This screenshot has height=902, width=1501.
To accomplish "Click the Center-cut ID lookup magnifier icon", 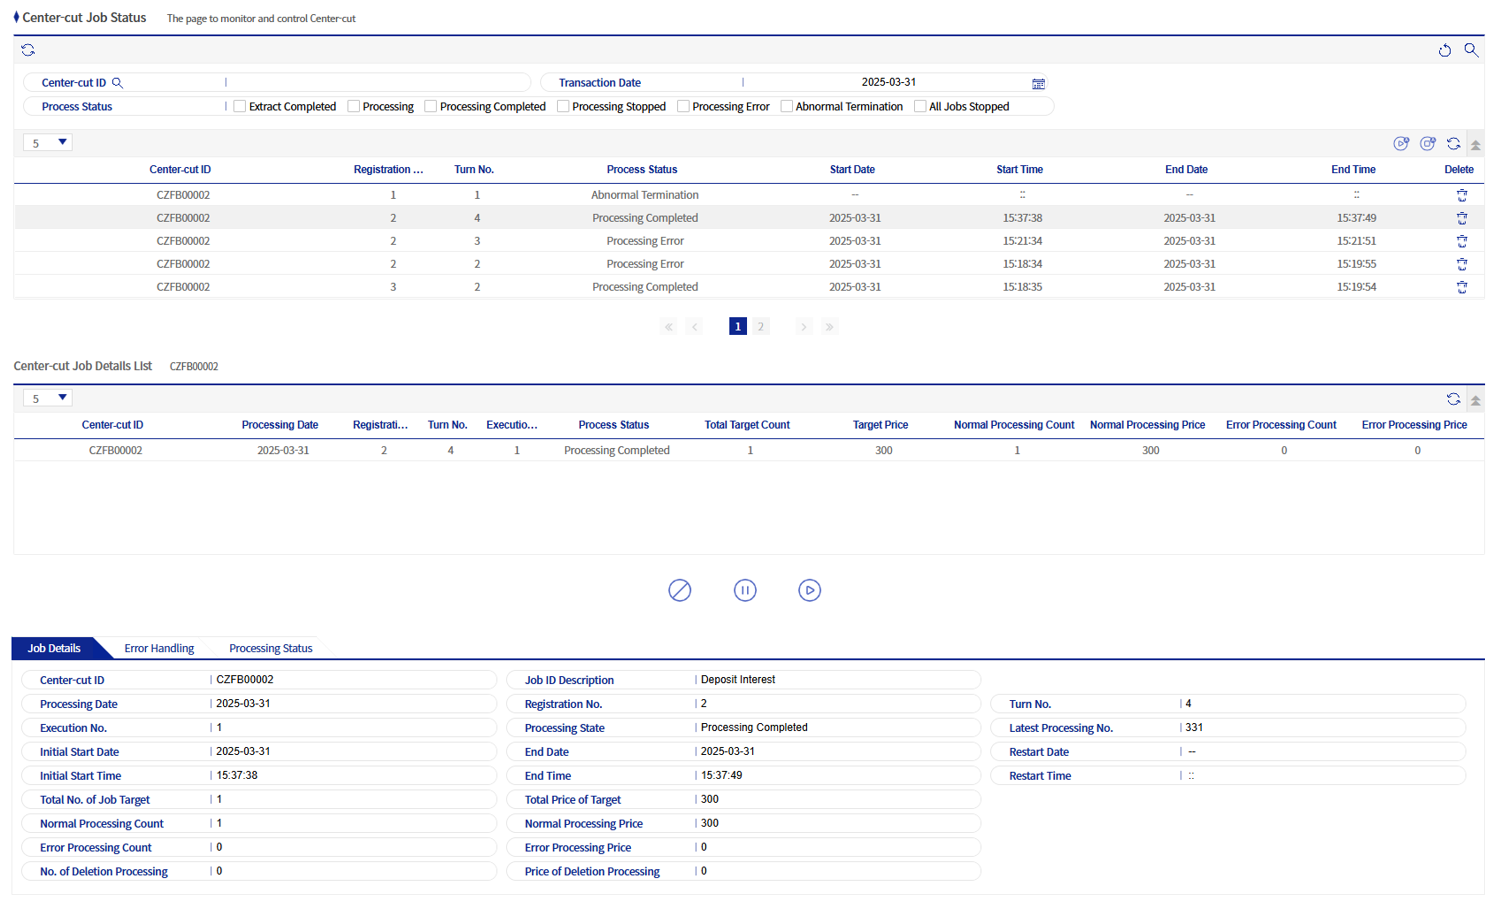I will 117,83.
